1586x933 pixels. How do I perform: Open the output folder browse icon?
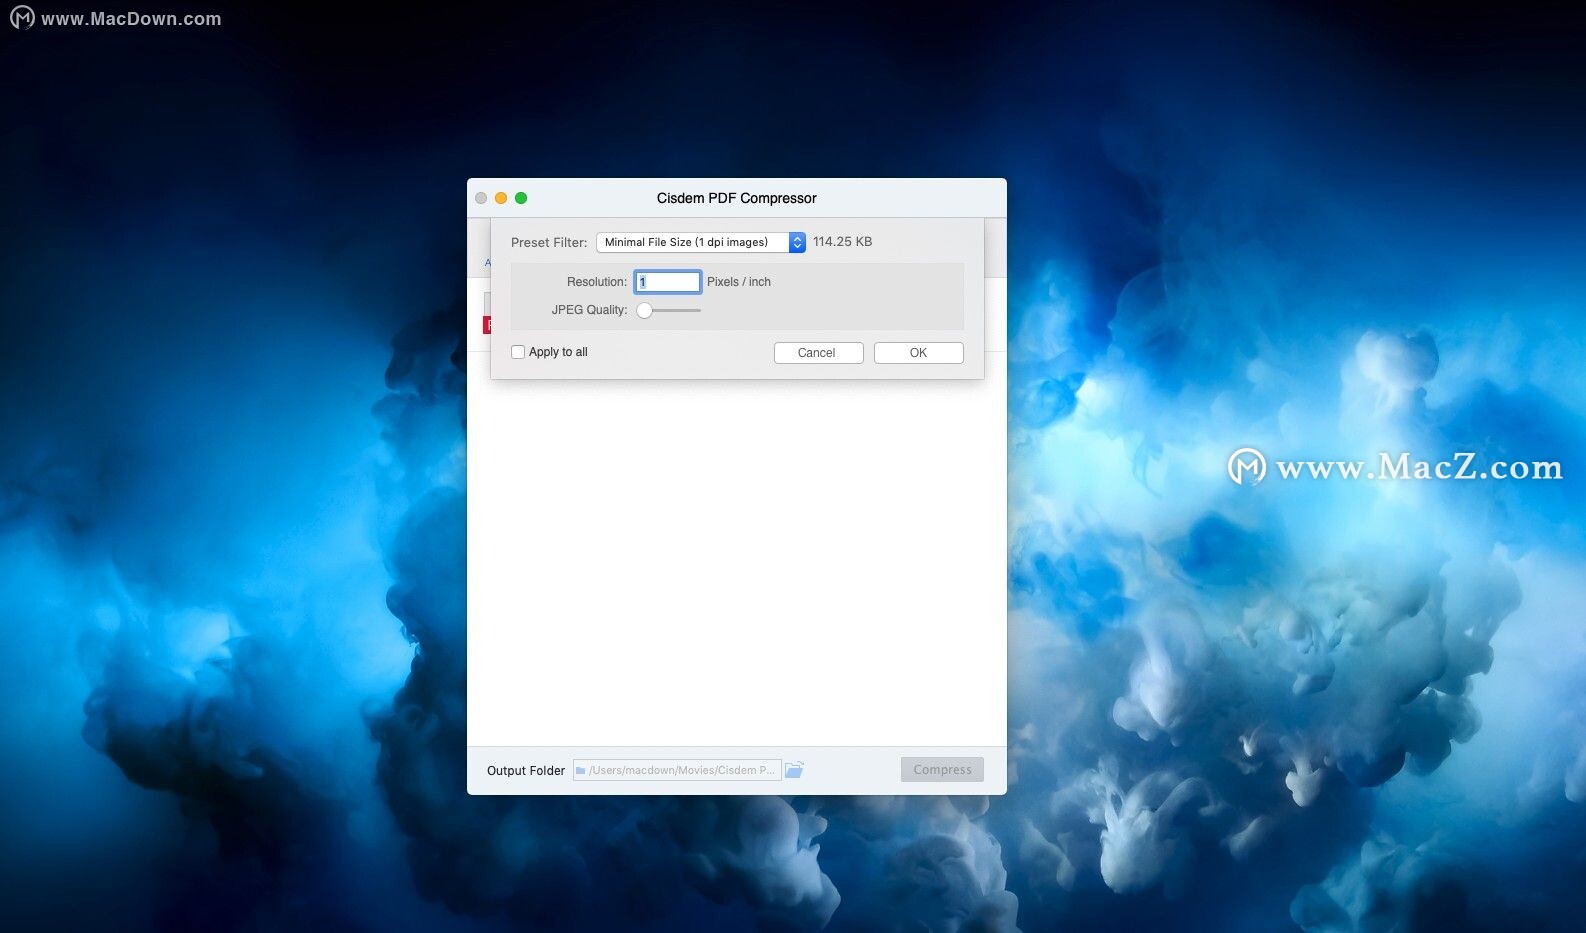794,770
